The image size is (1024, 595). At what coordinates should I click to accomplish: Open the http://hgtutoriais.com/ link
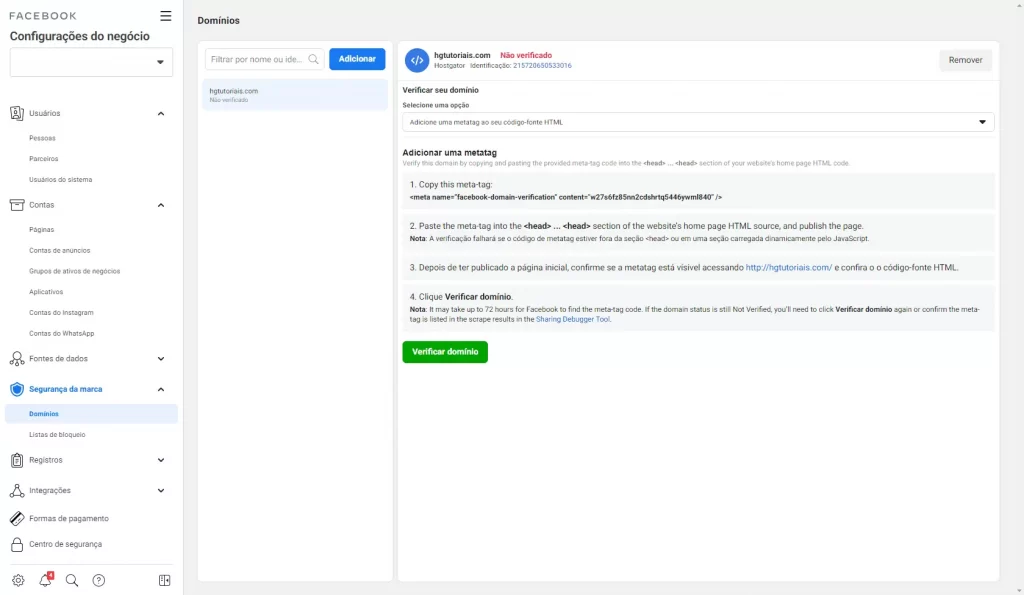789,268
